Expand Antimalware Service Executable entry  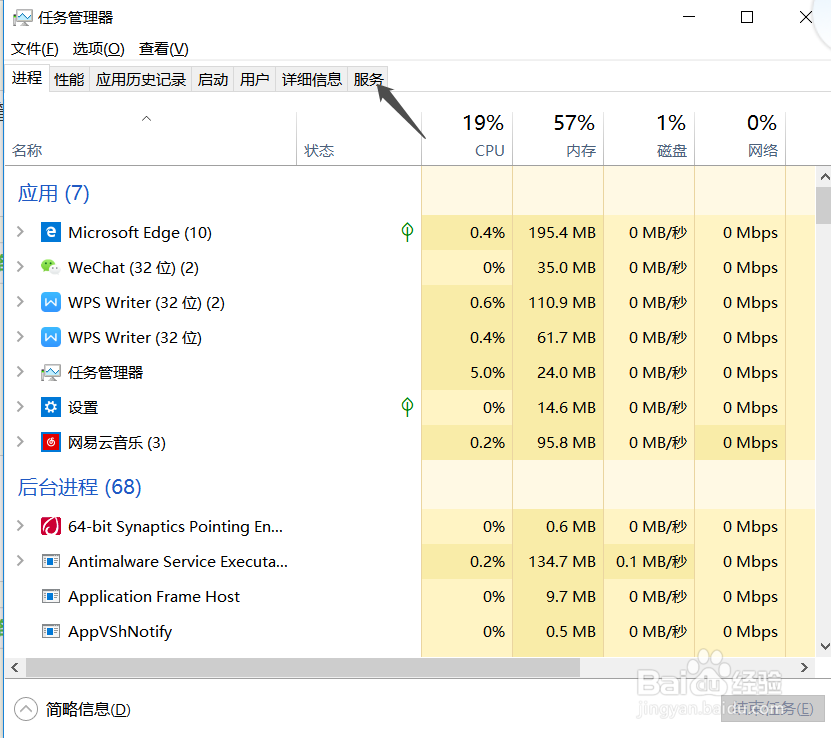pyautogui.click(x=20, y=561)
